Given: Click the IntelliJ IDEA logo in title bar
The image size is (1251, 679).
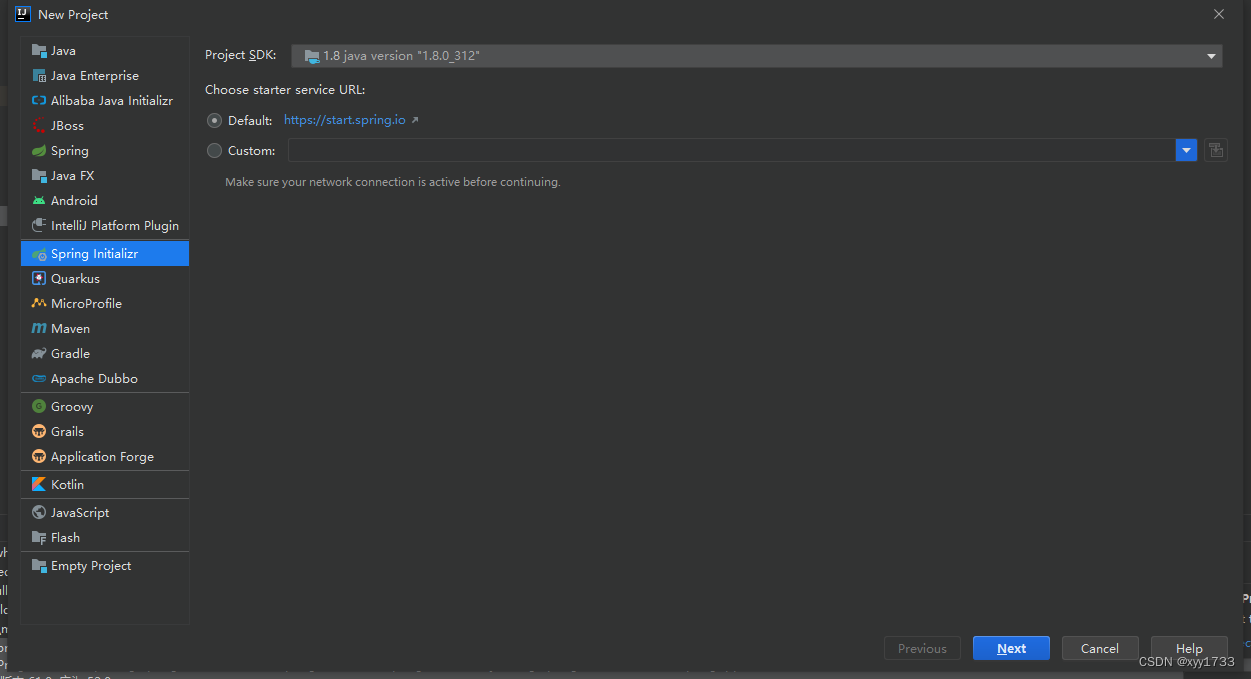Looking at the screenshot, I should (23, 14).
